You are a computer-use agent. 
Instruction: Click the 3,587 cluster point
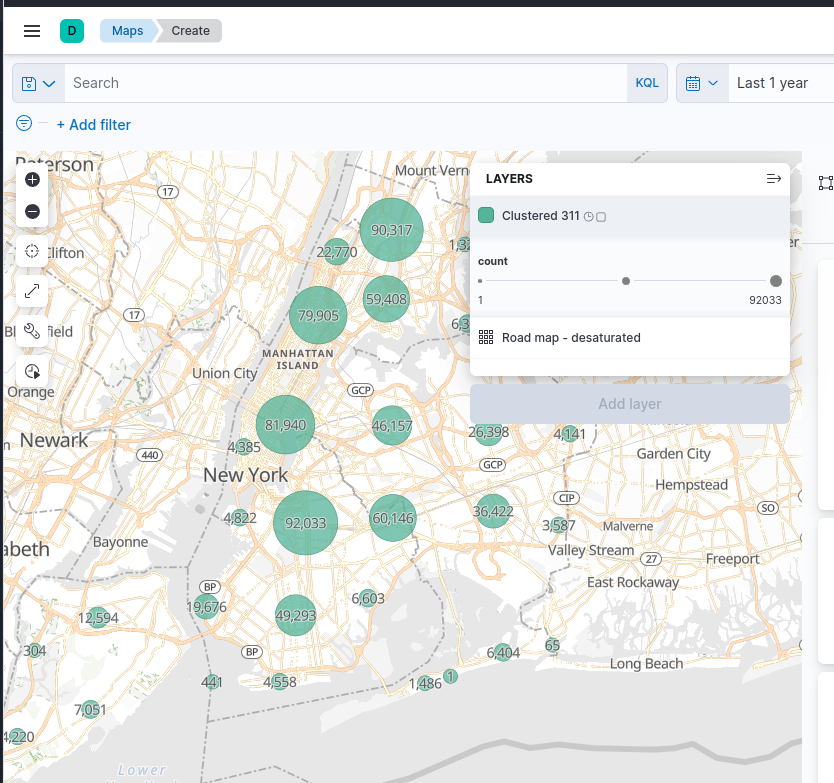(558, 525)
